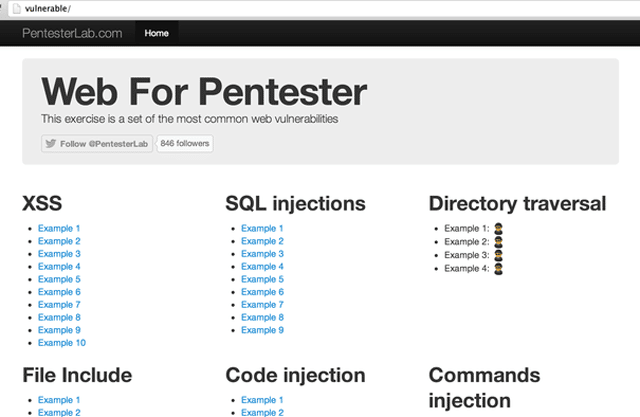Open XSS Example 9
Image resolution: width=640 pixels, height=417 pixels.
tap(59, 330)
